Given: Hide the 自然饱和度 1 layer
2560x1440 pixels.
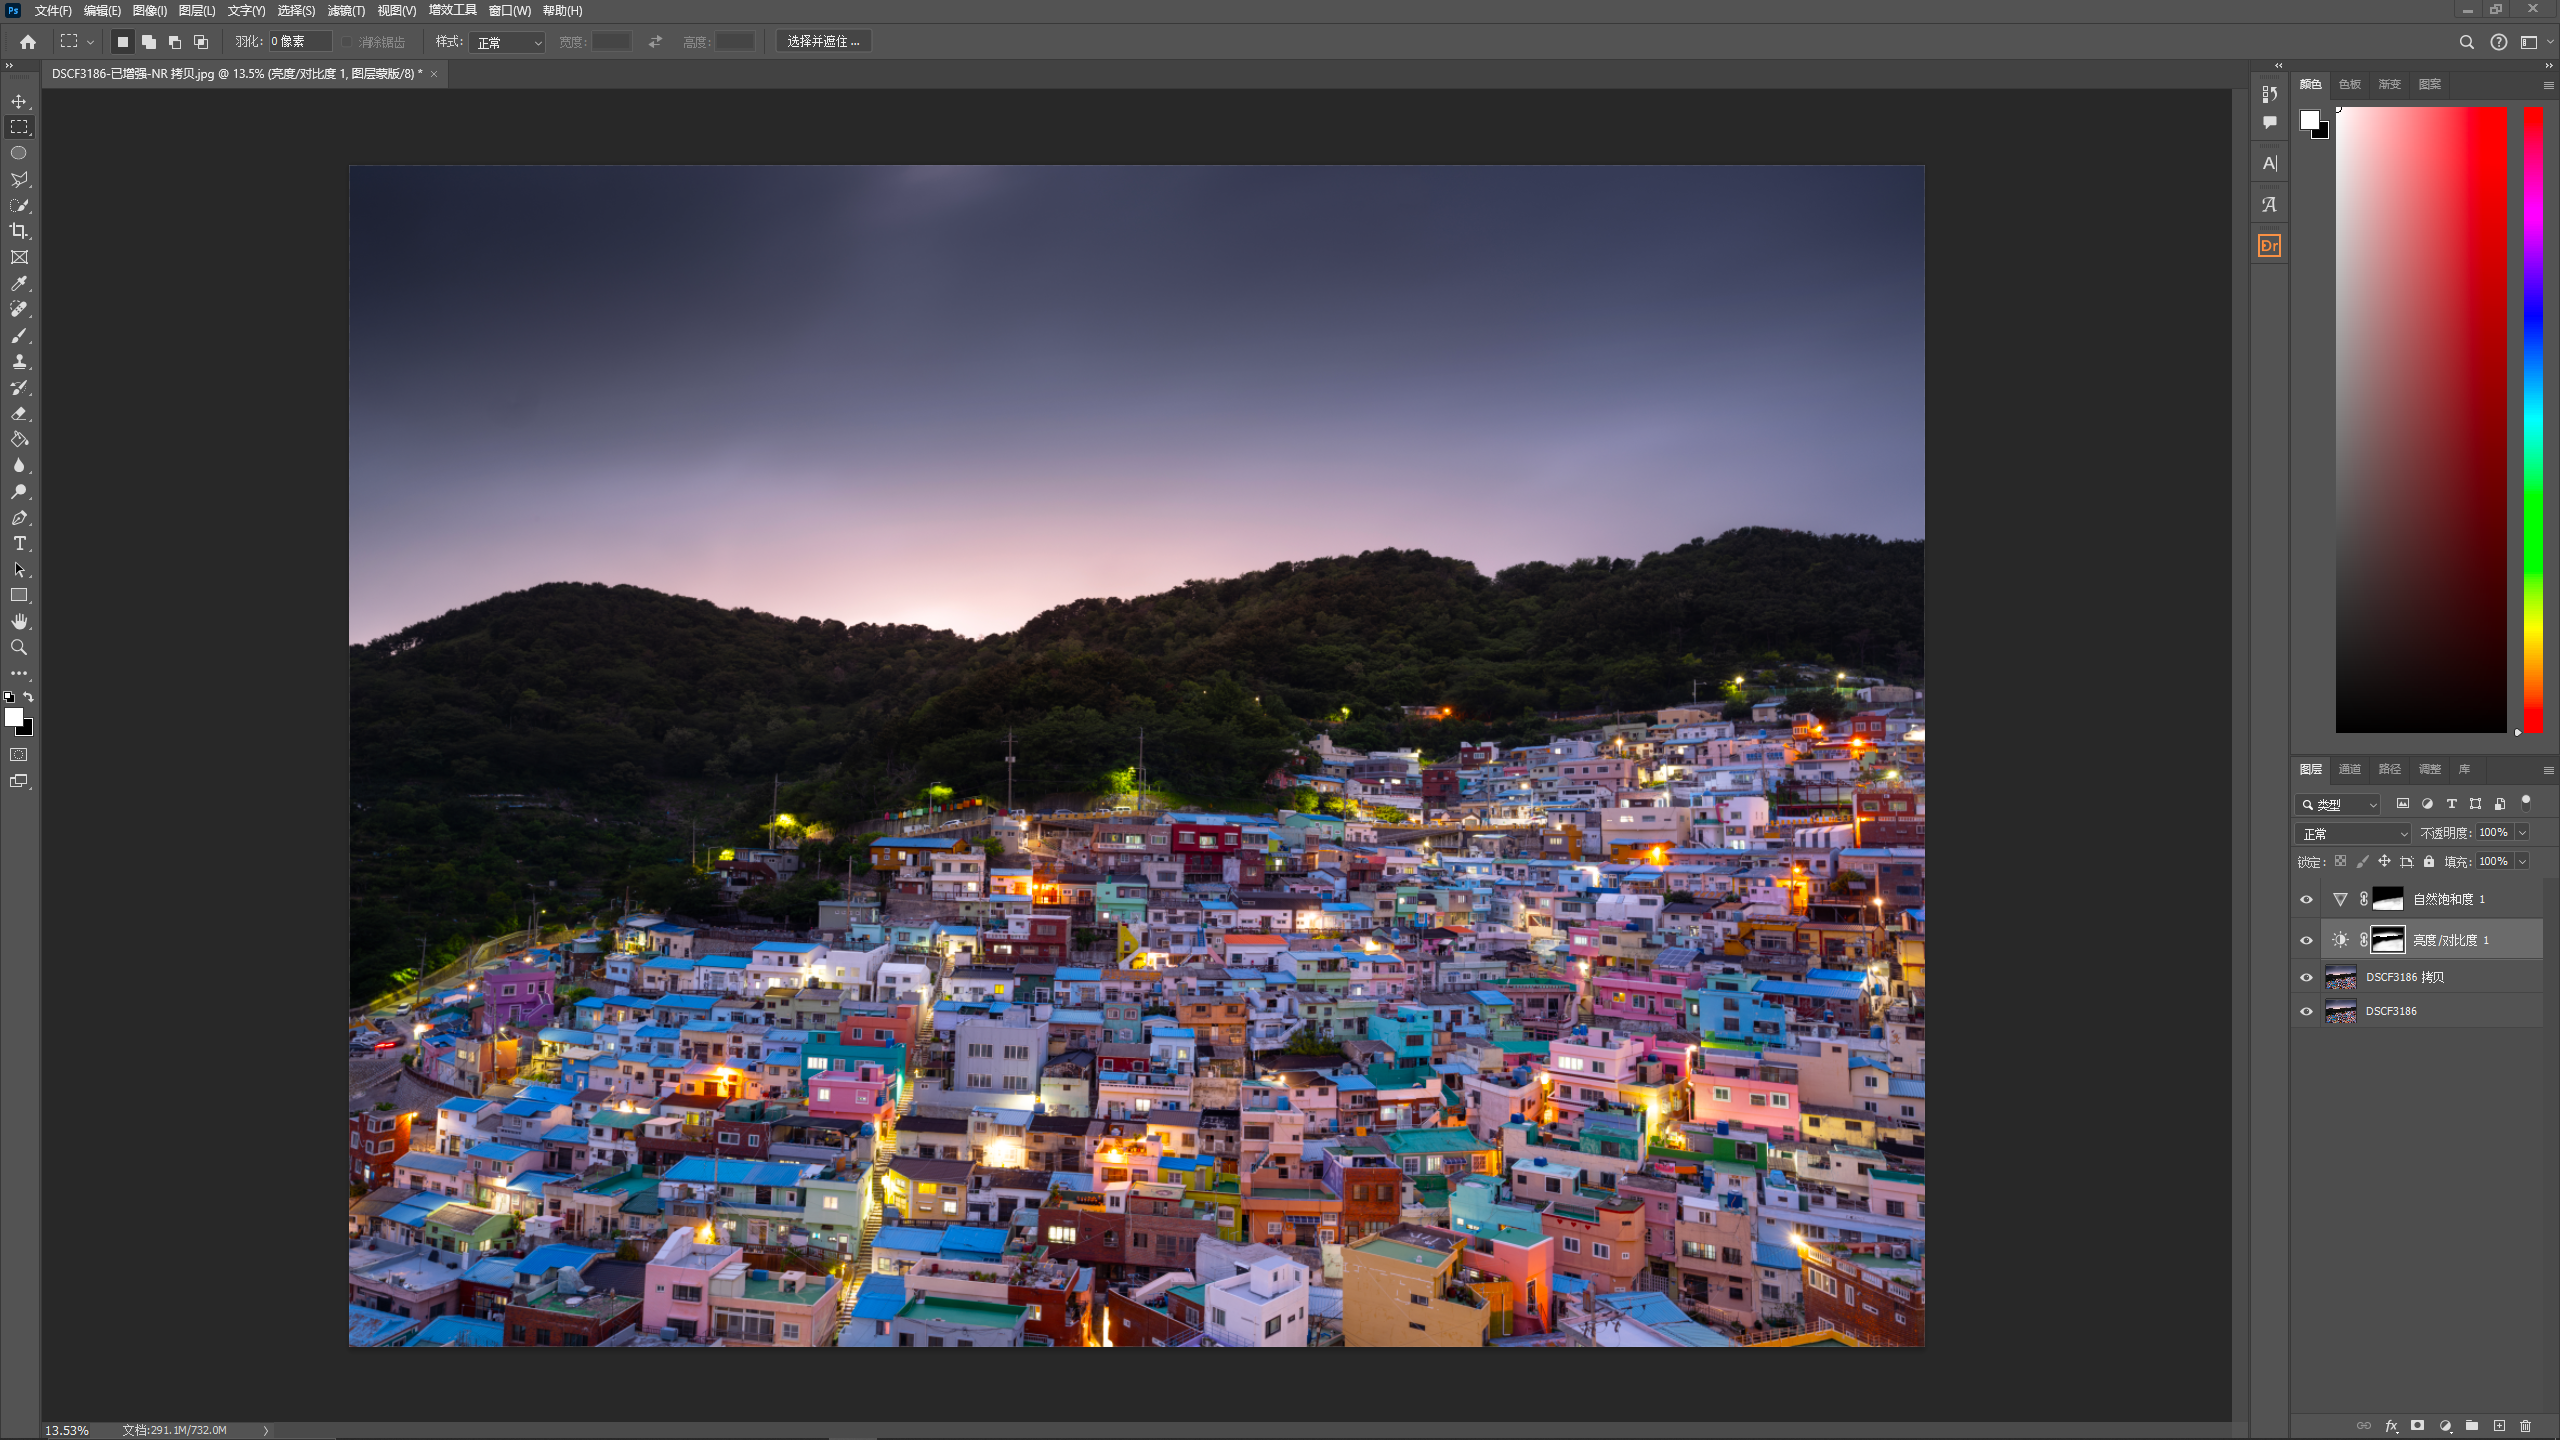Looking at the screenshot, I should click(x=2306, y=899).
